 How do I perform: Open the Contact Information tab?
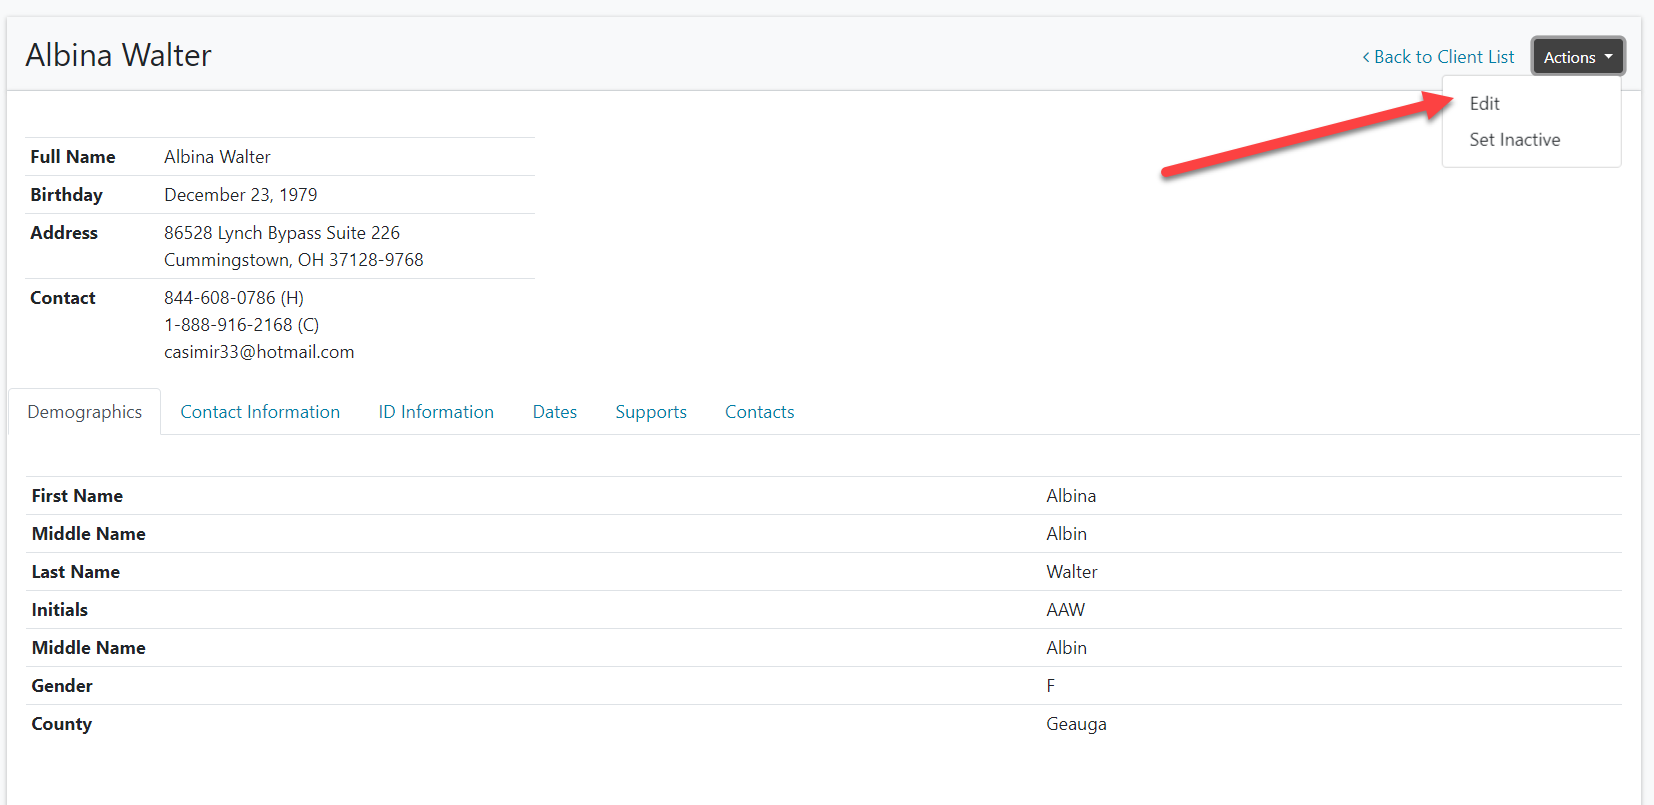(260, 412)
